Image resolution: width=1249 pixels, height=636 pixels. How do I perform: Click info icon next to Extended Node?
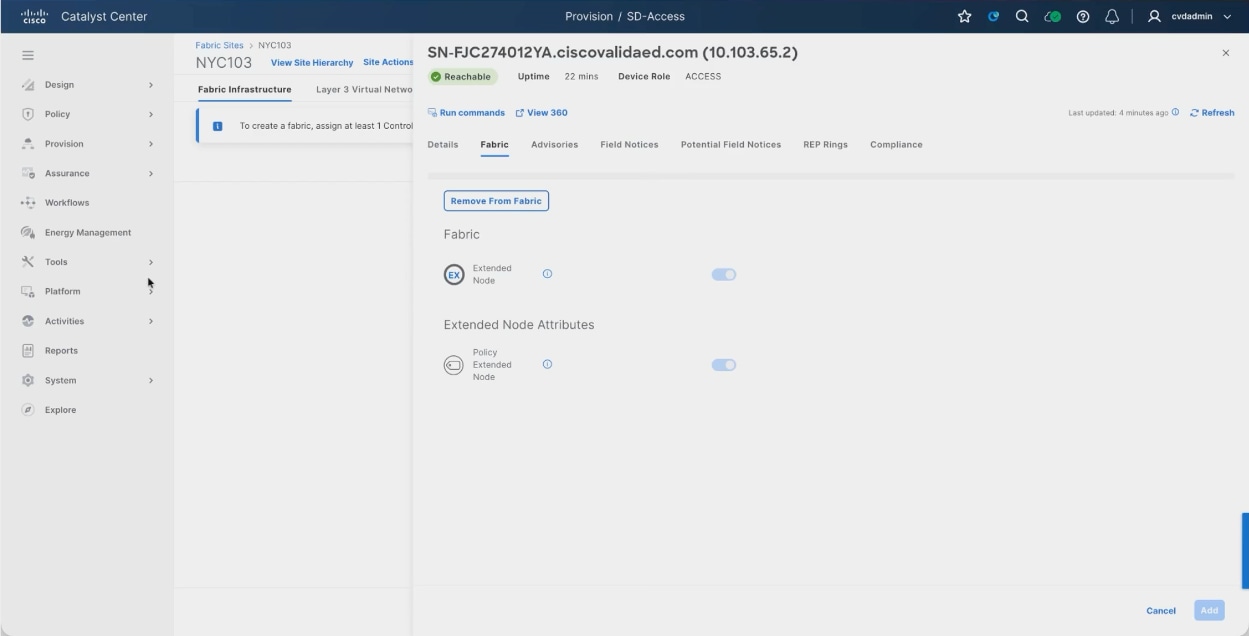coord(547,274)
